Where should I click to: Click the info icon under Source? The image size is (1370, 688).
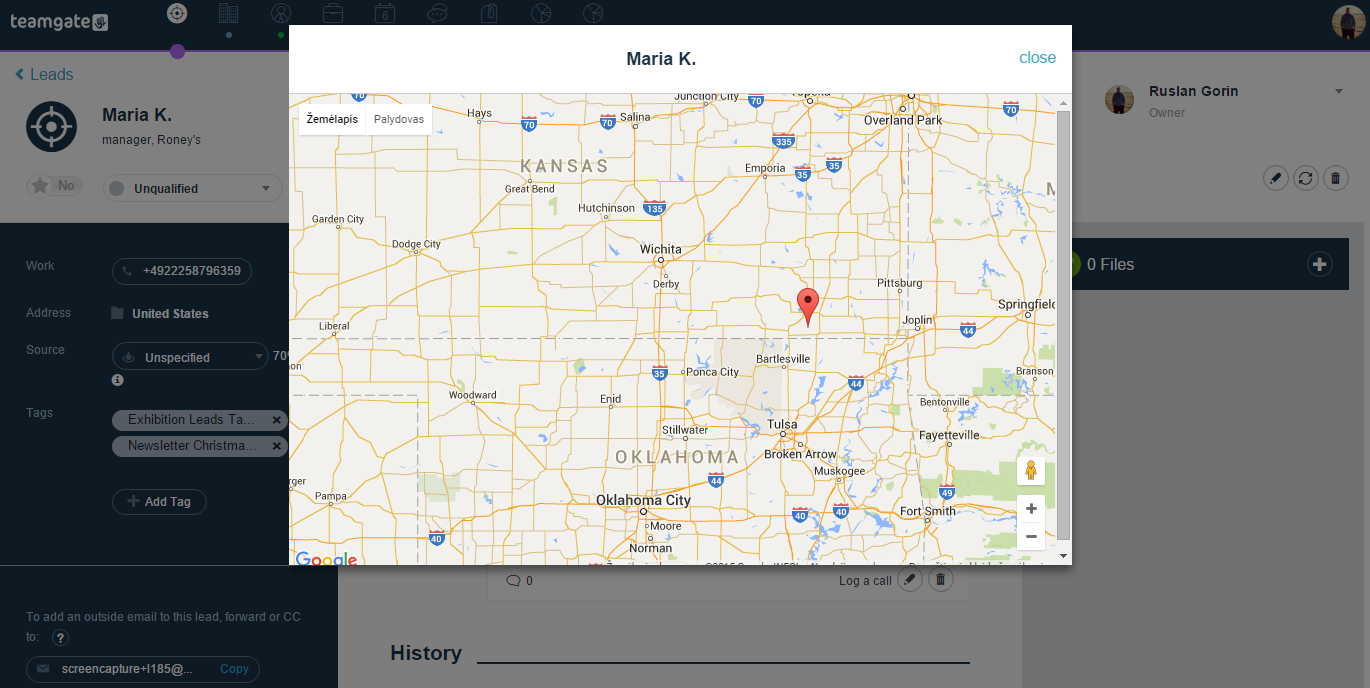coord(117,380)
